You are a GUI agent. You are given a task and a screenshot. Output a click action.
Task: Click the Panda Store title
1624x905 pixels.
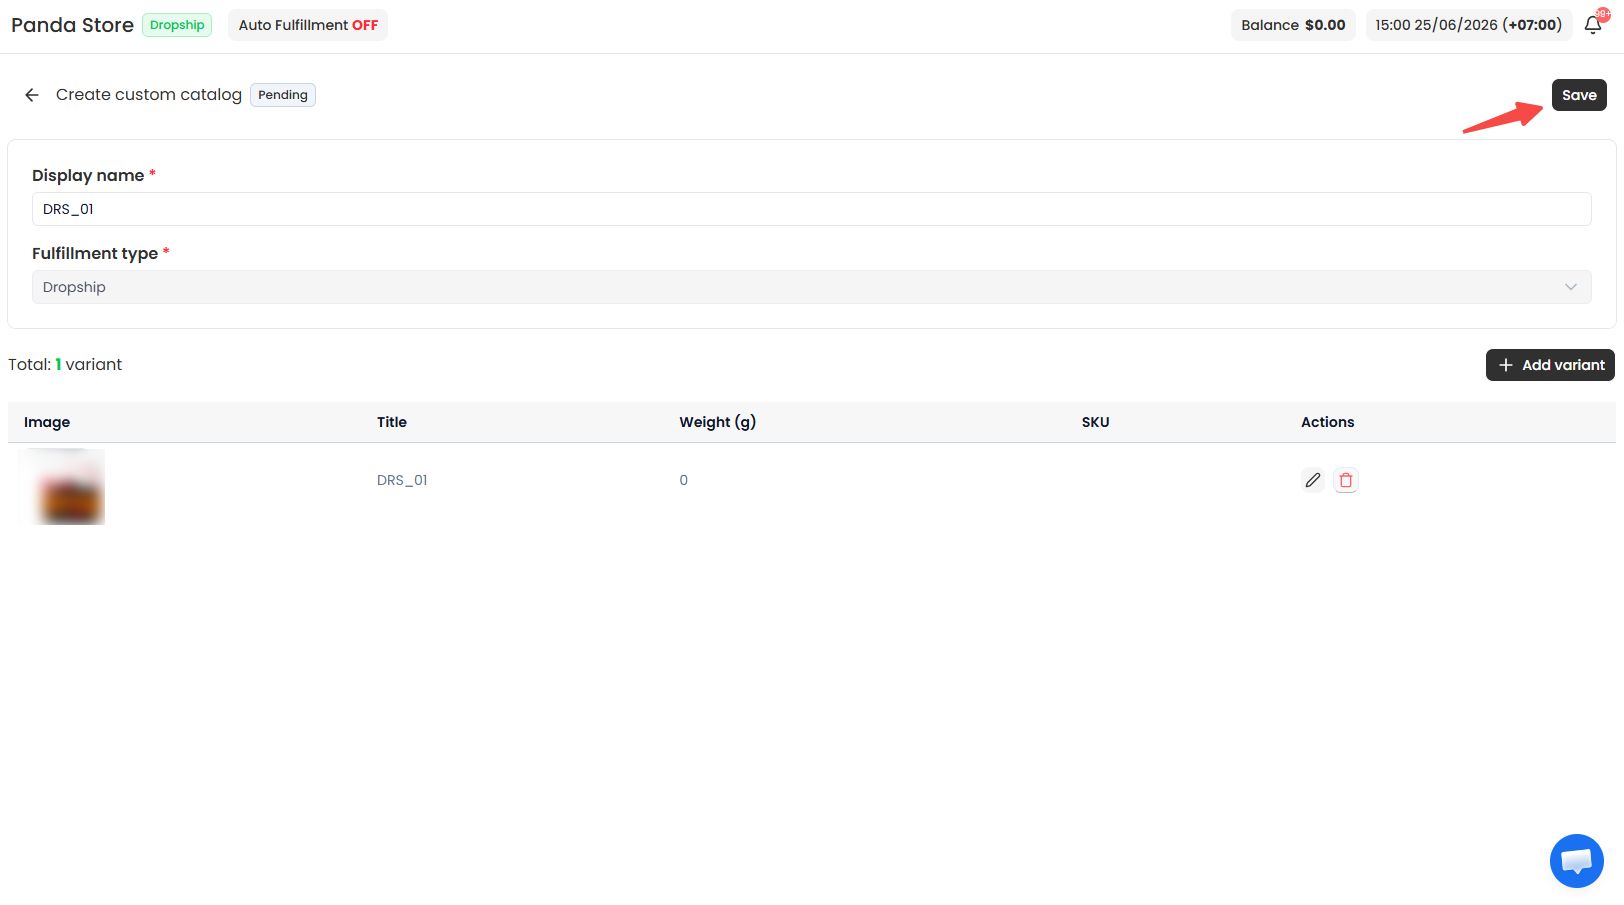click(x=72, y=25)
